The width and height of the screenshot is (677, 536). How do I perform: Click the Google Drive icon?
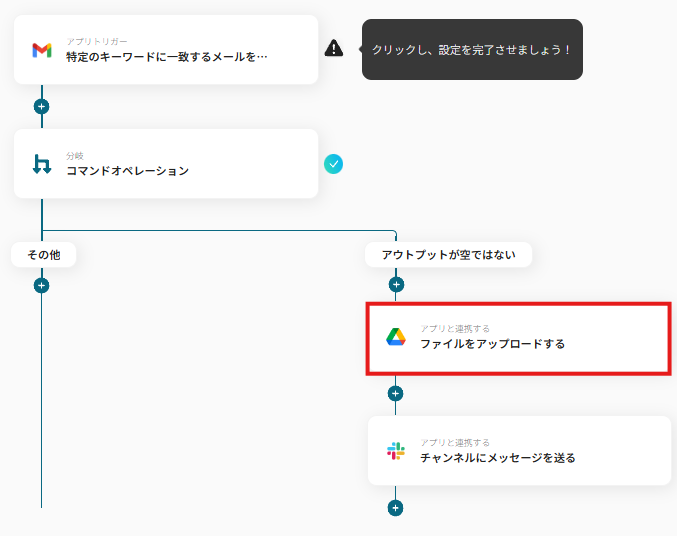tap(395, 337)
